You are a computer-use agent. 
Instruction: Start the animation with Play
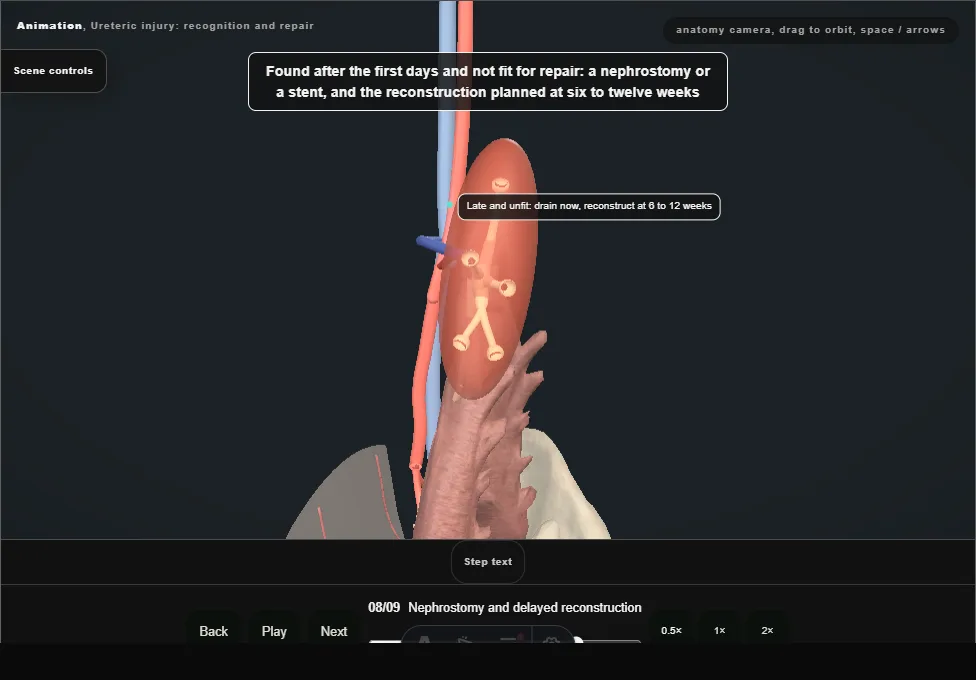(x=274, y=631)
